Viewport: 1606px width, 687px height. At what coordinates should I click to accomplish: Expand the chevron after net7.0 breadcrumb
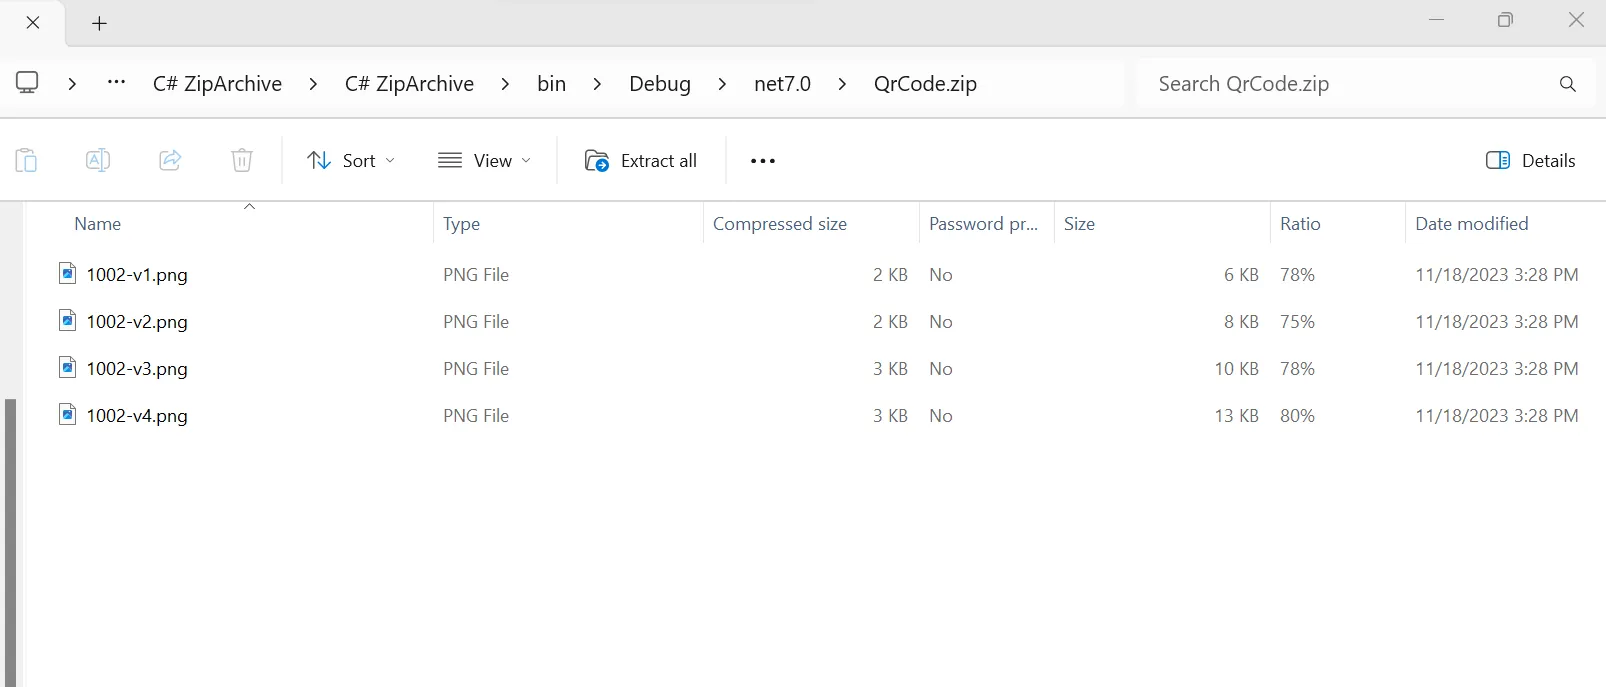pyautogui.click(x=842, y=84)
